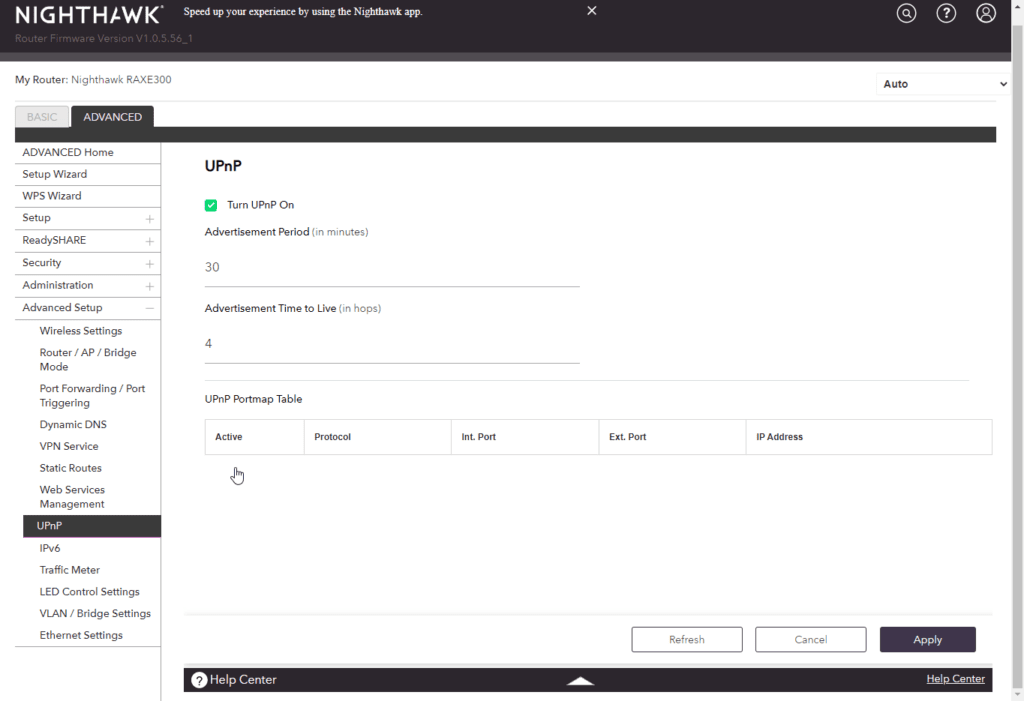Image resolution: width=1024 pixels, height=701 pixels.
Task: Open Traffic Meter in the sidebar
Action: tap(69, 570)
